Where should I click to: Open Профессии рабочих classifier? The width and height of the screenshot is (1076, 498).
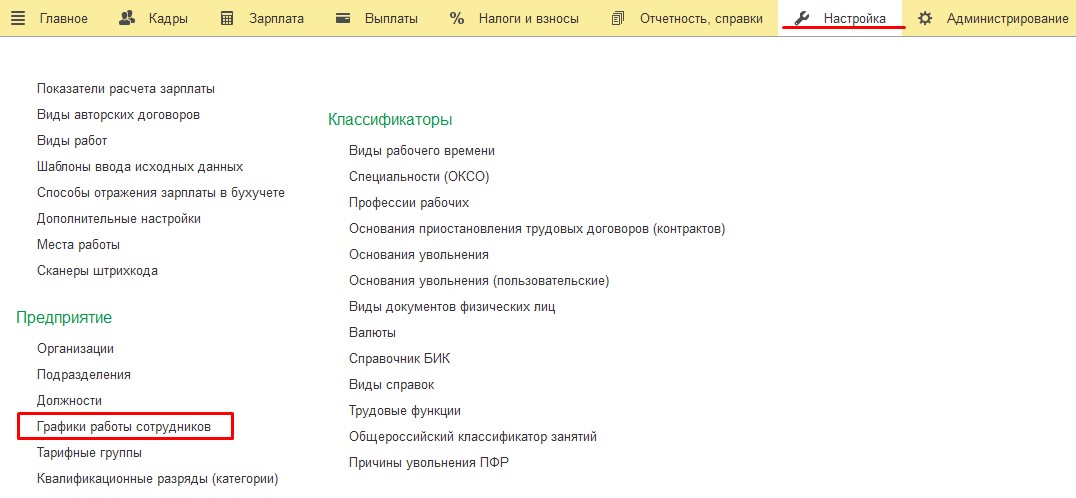click(x=409, y=202)
